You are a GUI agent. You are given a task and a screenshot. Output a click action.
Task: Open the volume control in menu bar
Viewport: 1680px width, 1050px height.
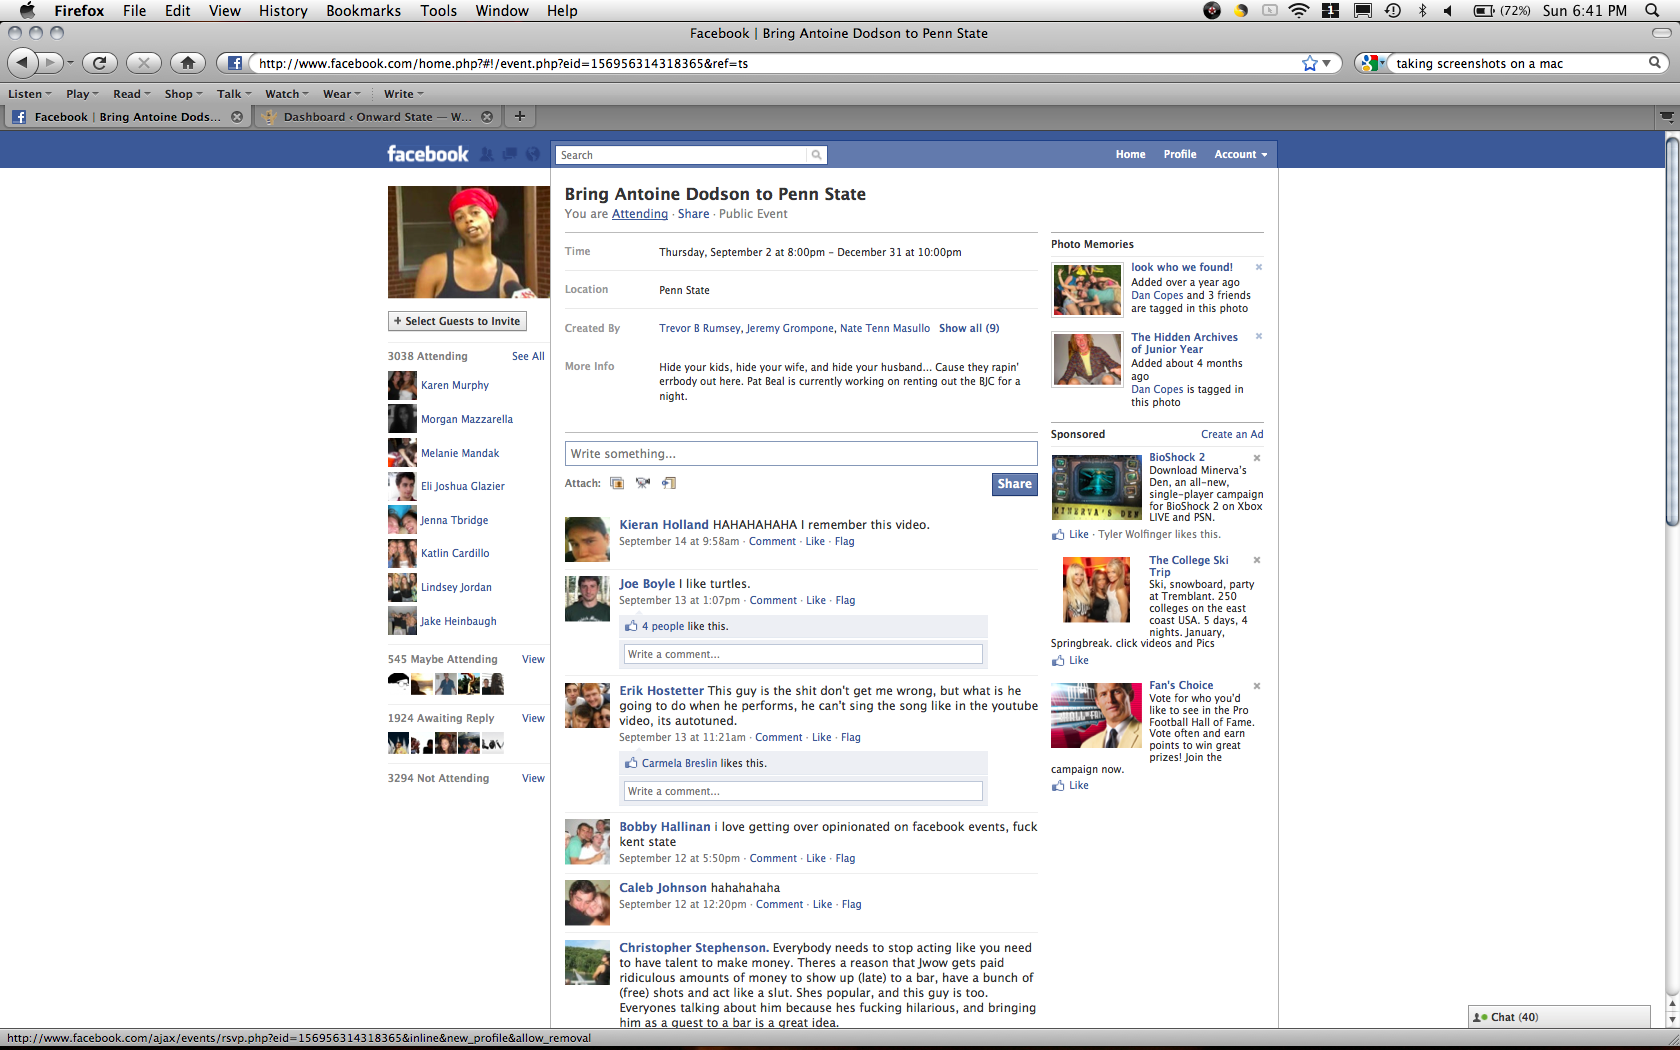tap(1448, 11)
